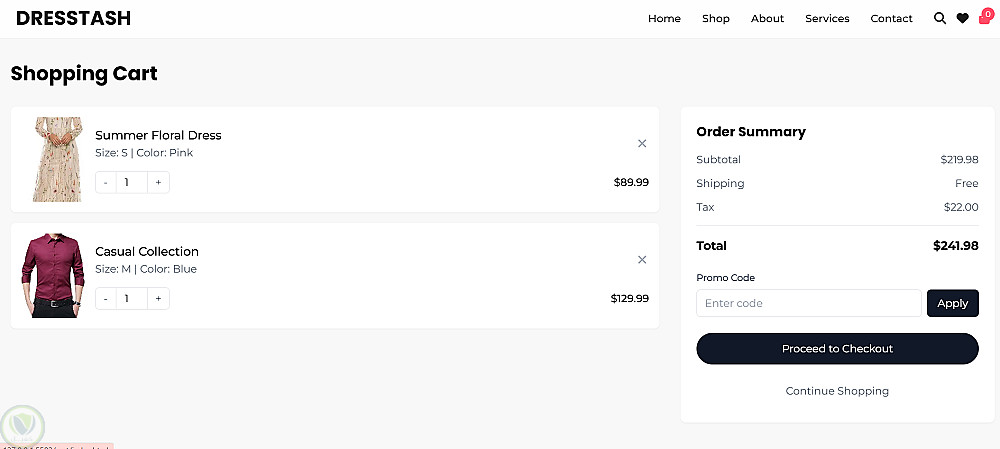1000x449 pixels.
Task: Click the DRESSTASH logo
Action: click(73, 18)
